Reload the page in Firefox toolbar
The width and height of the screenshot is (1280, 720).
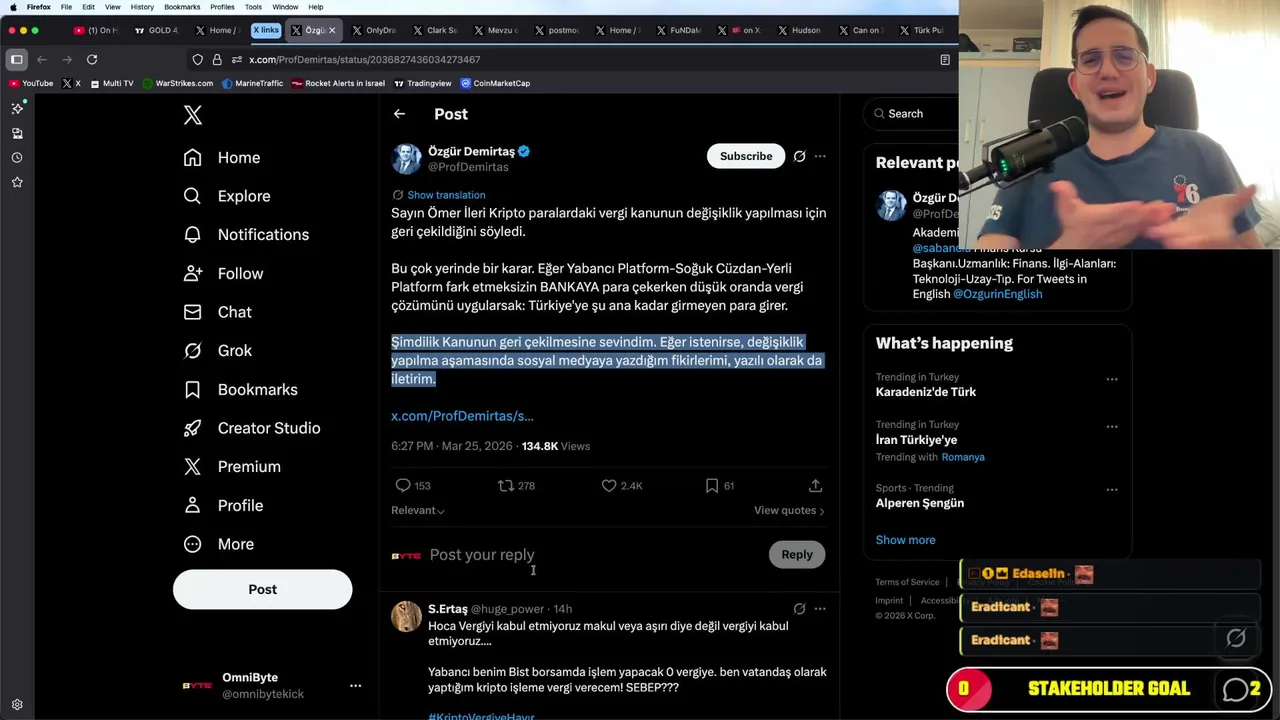pyautogui.click(x=92, y=60)
